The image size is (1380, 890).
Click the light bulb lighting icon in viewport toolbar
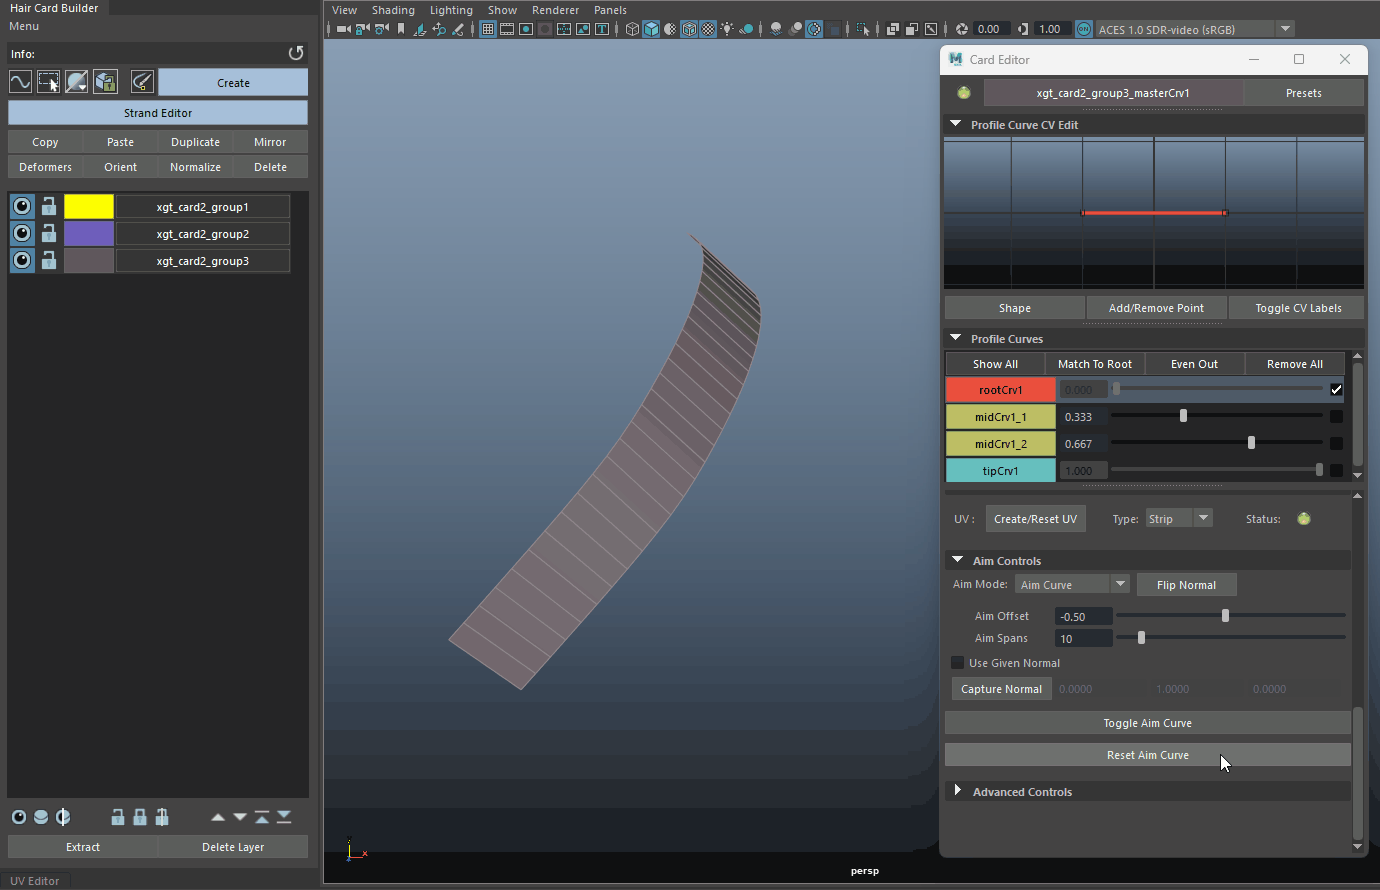pyautogui.click(x=727, y=29)
